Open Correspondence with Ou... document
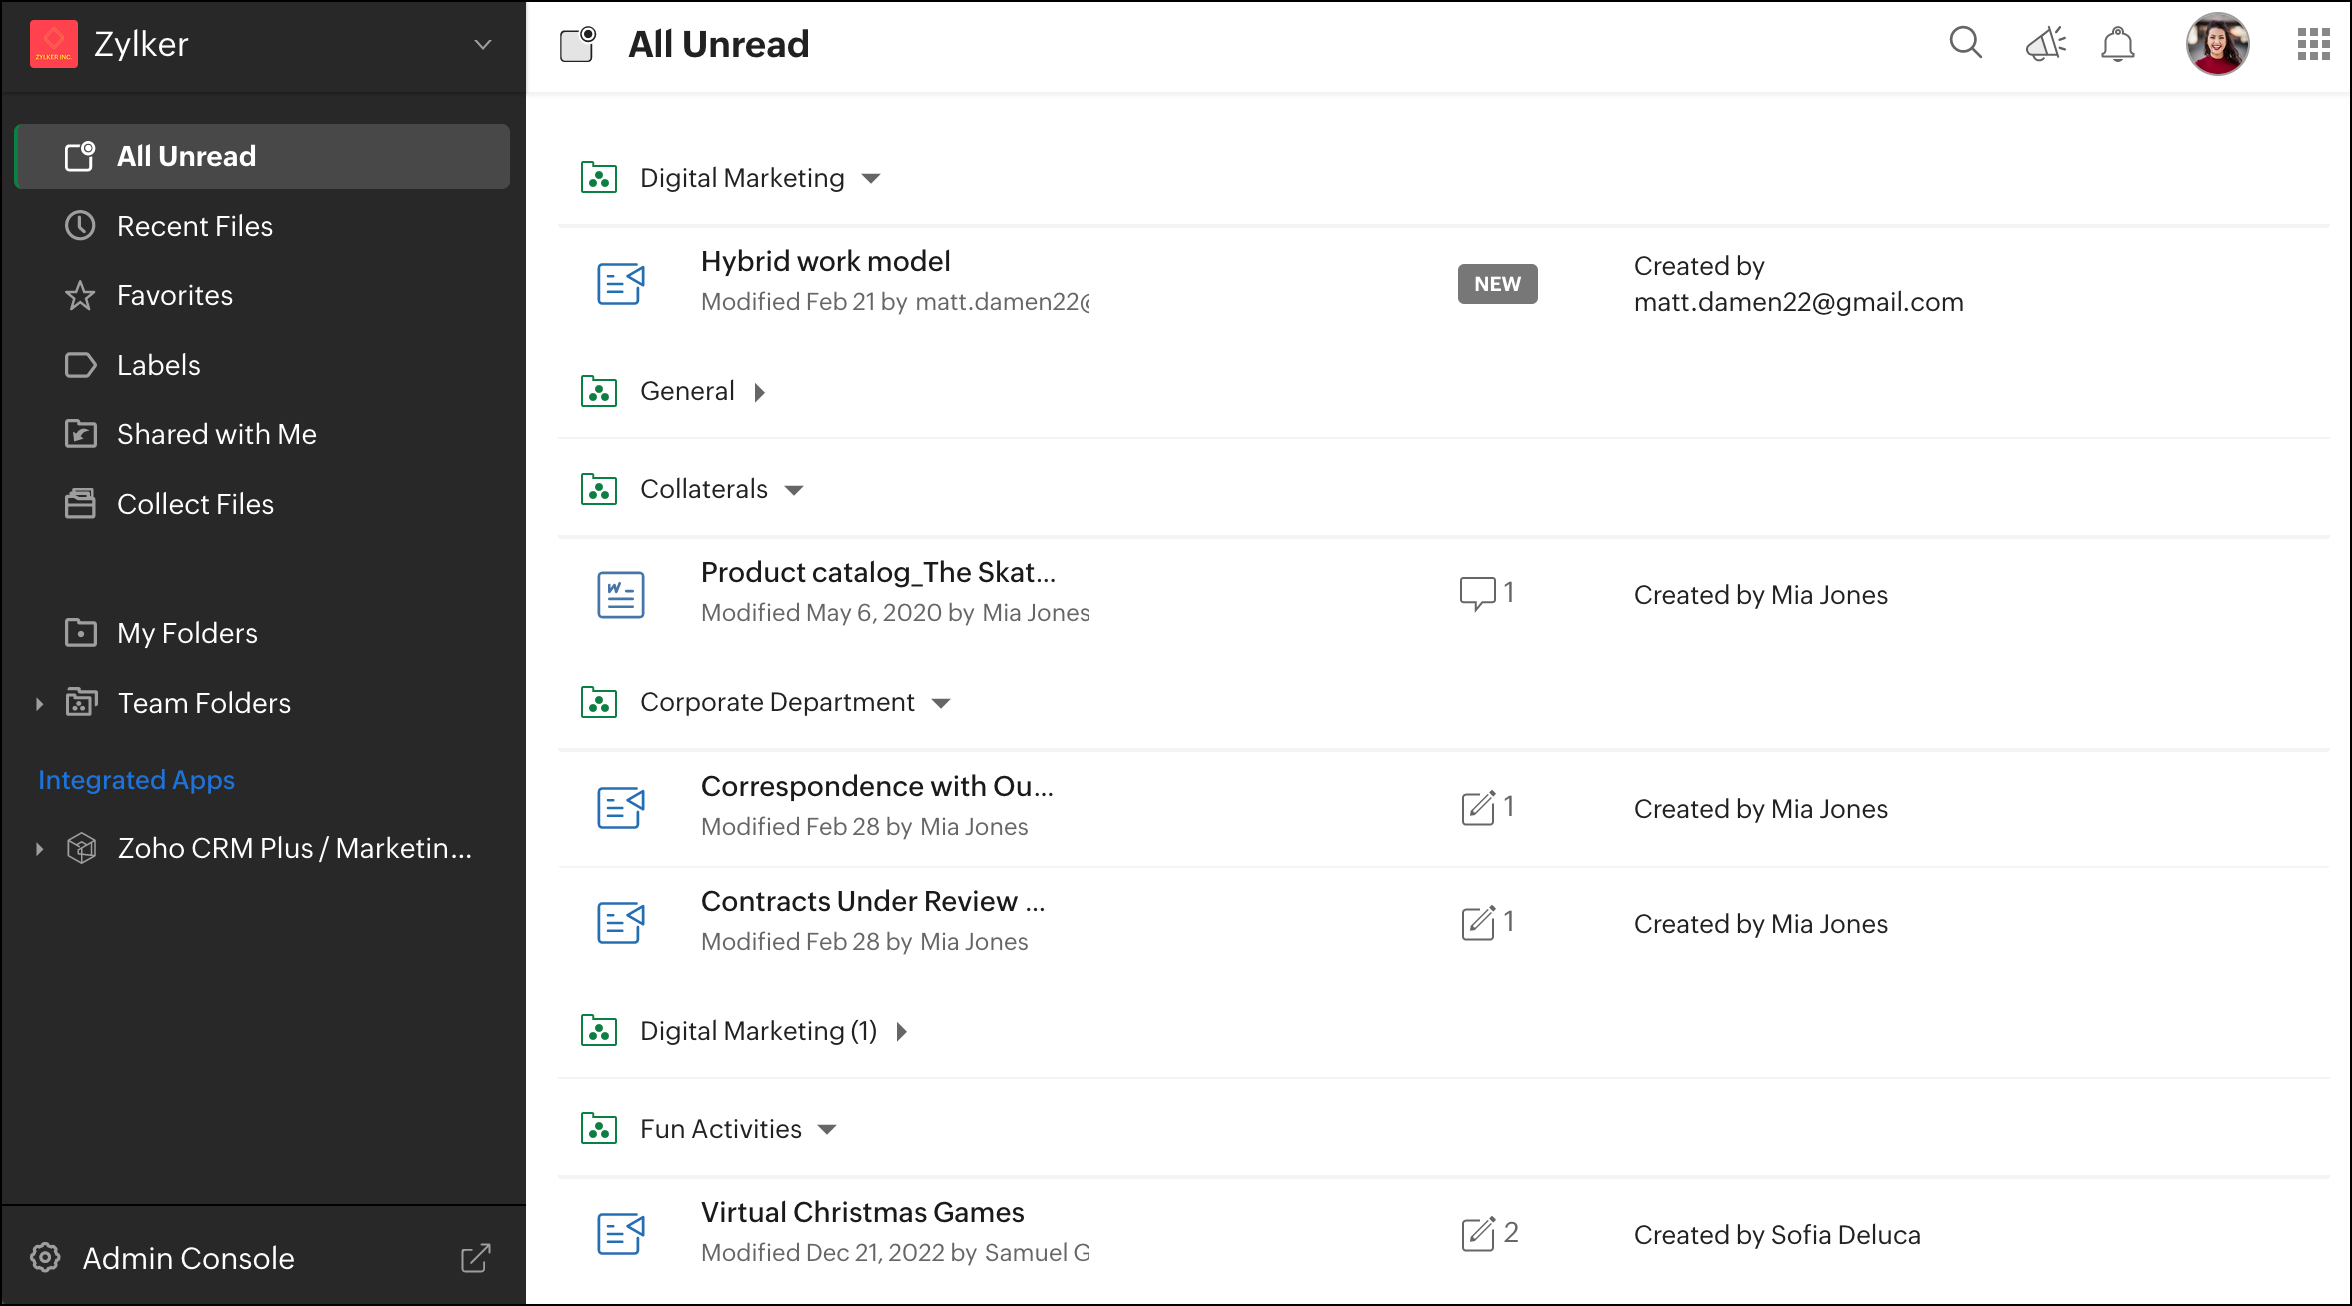 (876, 786)
